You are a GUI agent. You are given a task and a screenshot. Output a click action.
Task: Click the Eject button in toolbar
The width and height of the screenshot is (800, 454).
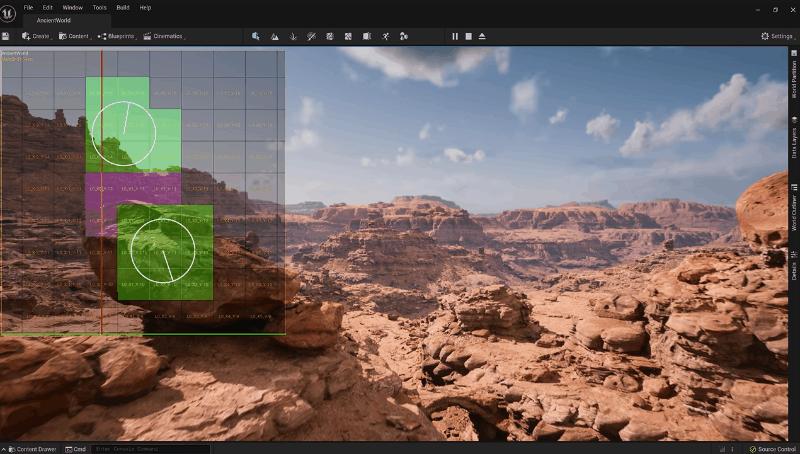[482, 36]
